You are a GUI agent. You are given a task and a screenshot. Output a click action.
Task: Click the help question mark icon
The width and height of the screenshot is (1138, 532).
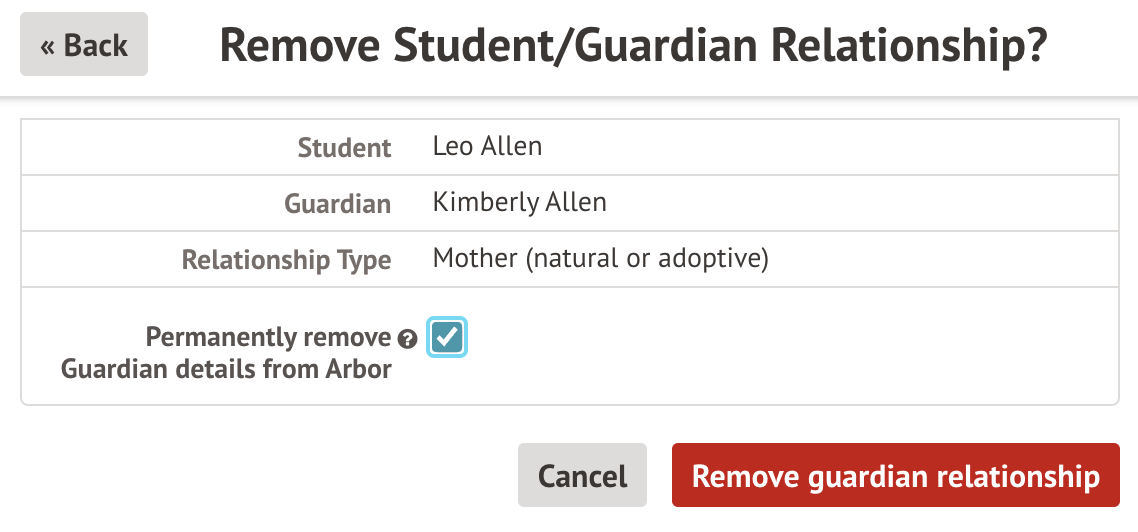pyautogui.click(x=407, y=339)
